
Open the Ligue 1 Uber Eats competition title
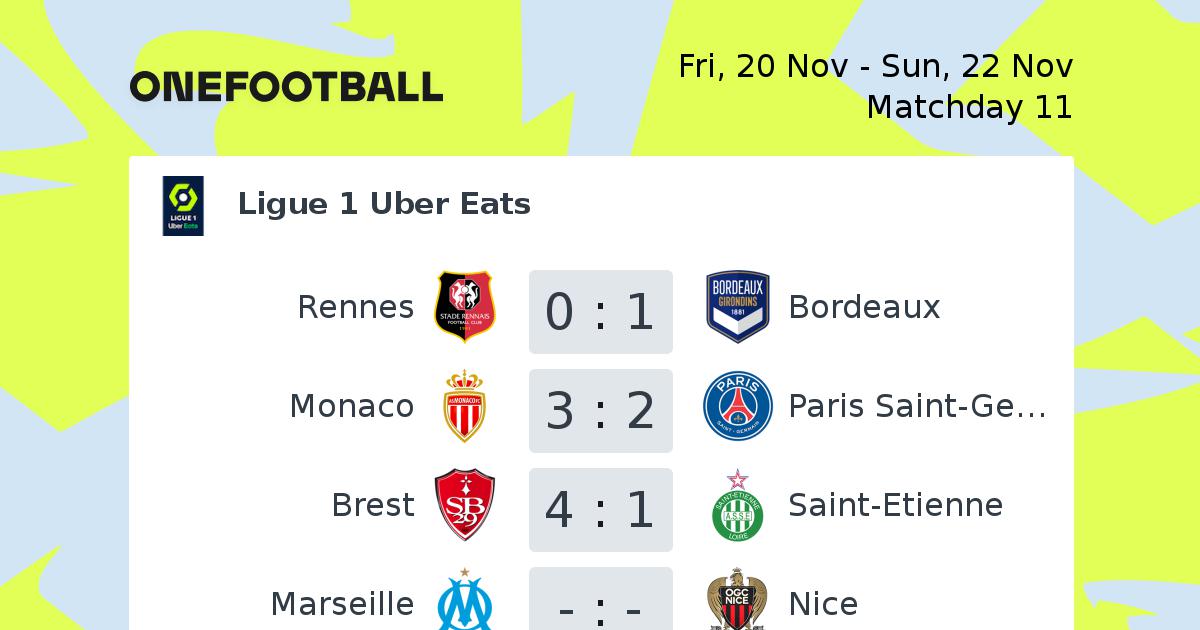pos(384,204)
